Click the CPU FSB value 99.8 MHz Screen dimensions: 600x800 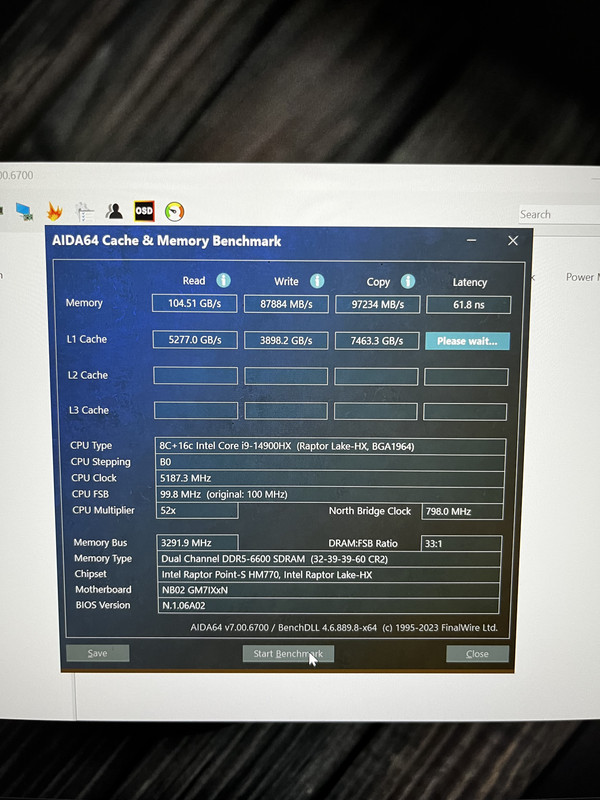coord(330,494)
